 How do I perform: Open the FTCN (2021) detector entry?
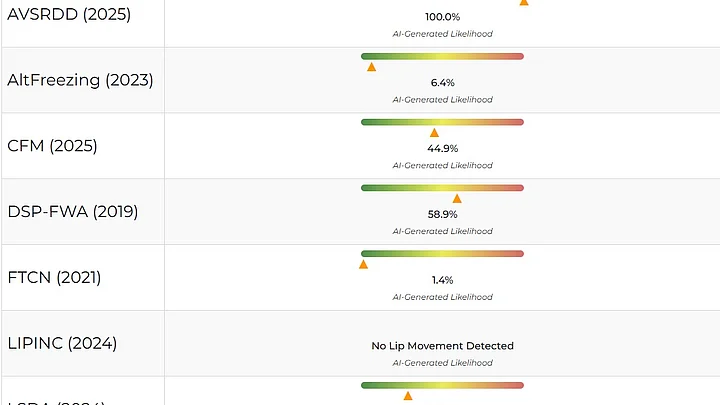[x=54, y=277]
